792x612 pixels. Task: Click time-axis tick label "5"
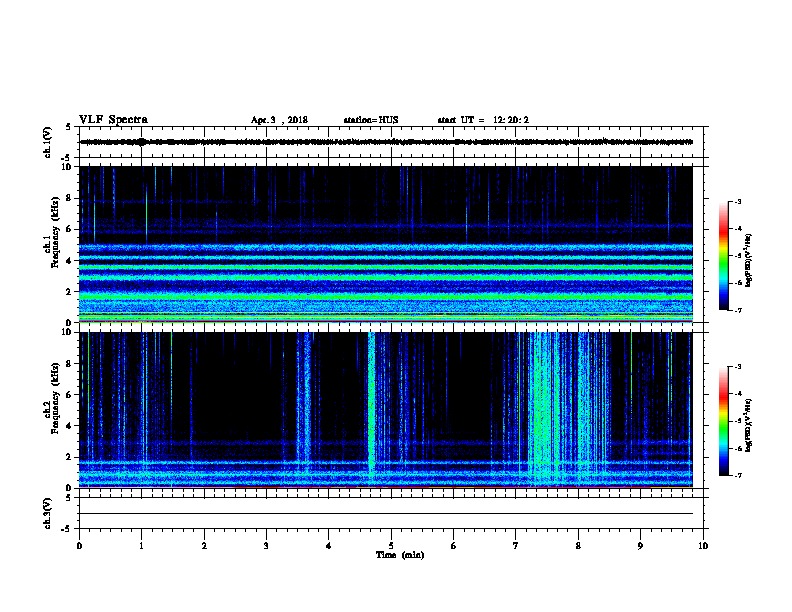point(391,546)
